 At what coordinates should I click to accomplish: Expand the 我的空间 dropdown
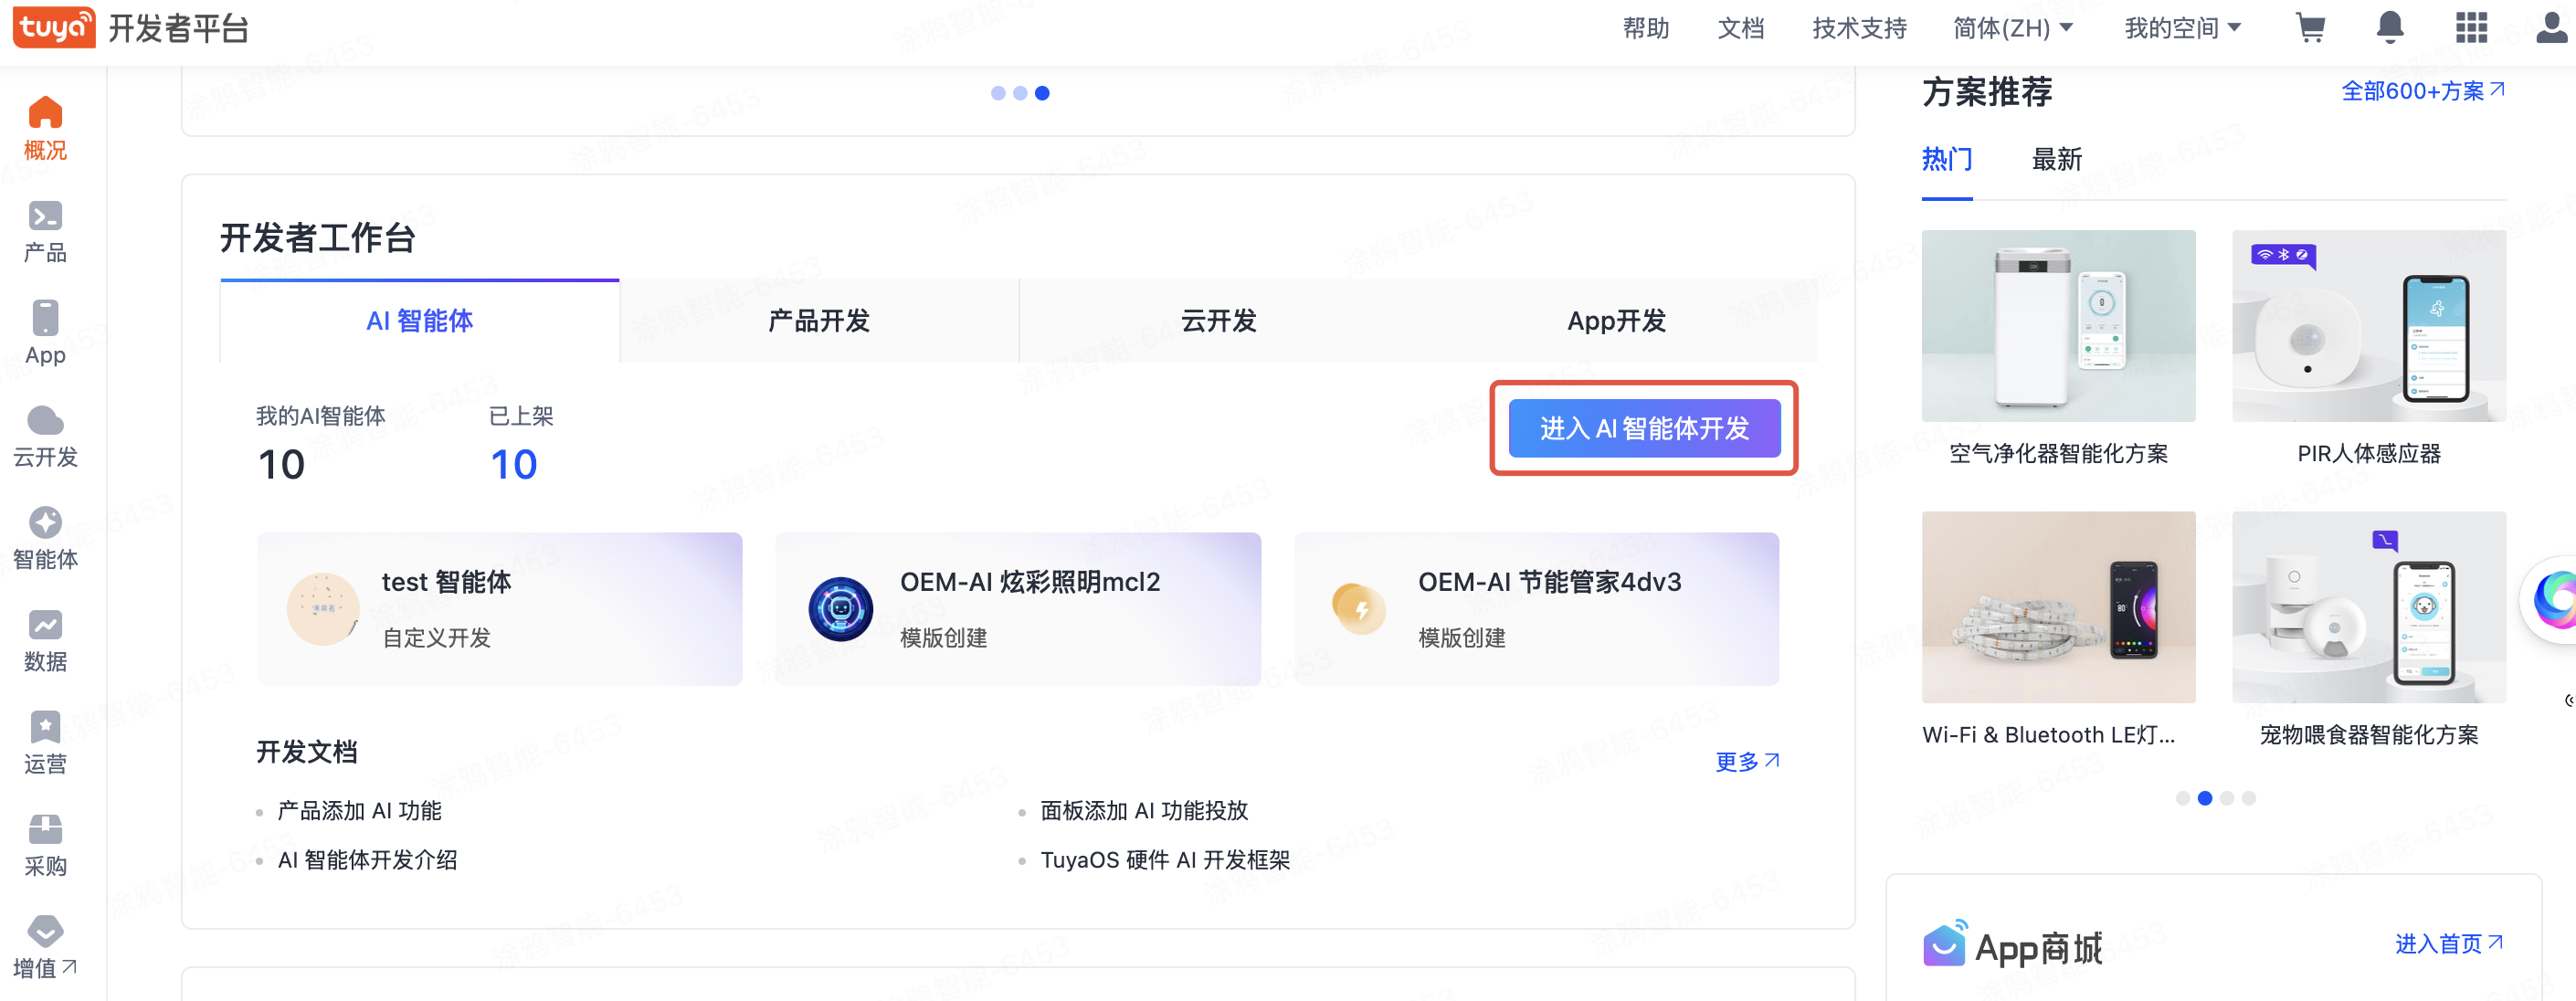2182,28
